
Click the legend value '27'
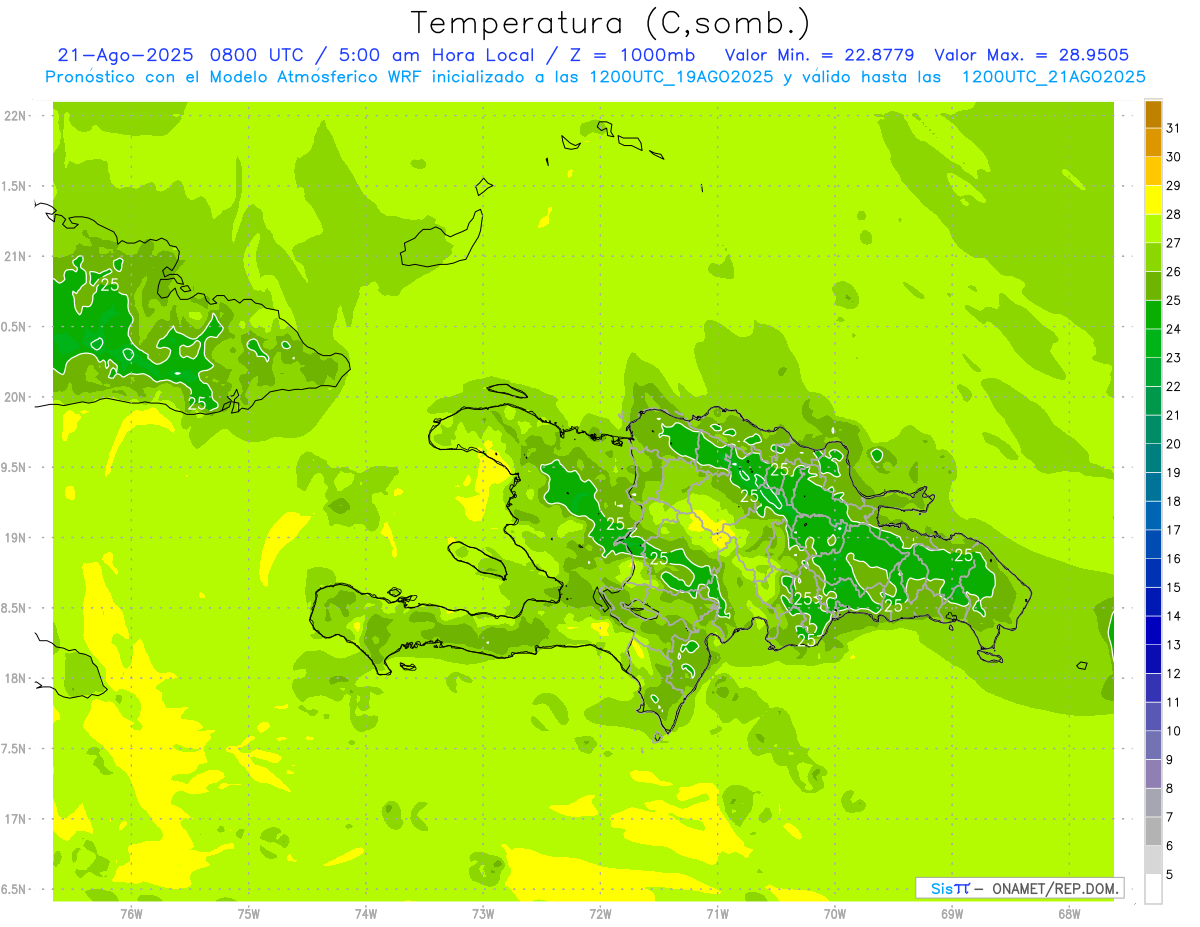[1174, 243]
